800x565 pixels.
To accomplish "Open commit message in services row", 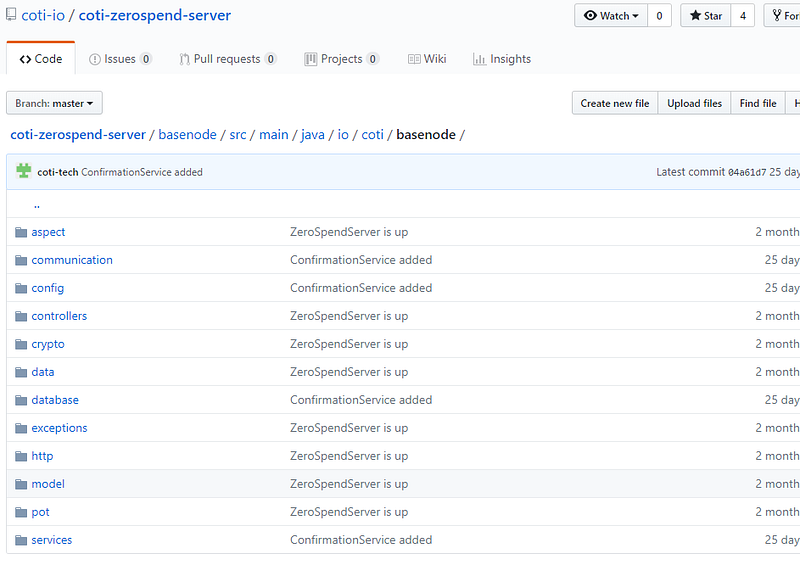I will [361, 540].
